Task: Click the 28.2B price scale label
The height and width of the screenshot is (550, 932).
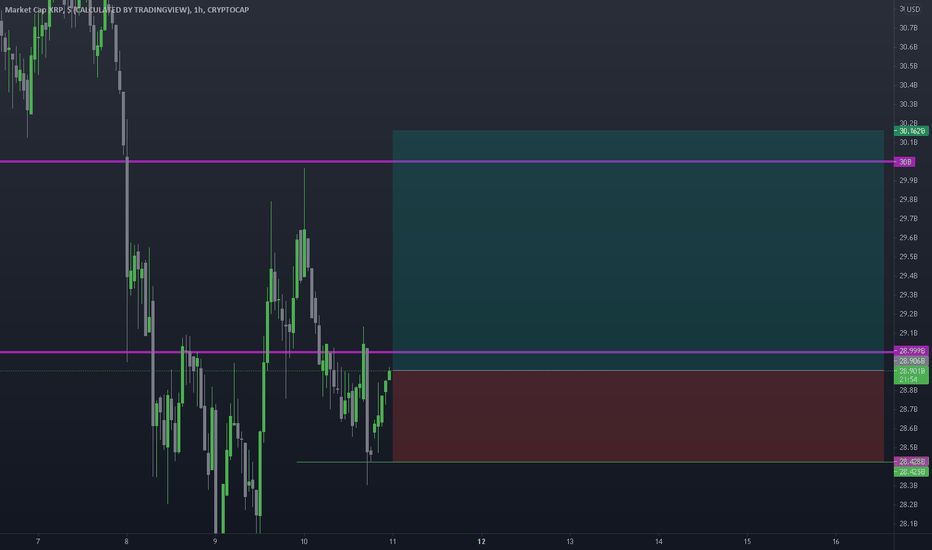Action: (908, 504)
